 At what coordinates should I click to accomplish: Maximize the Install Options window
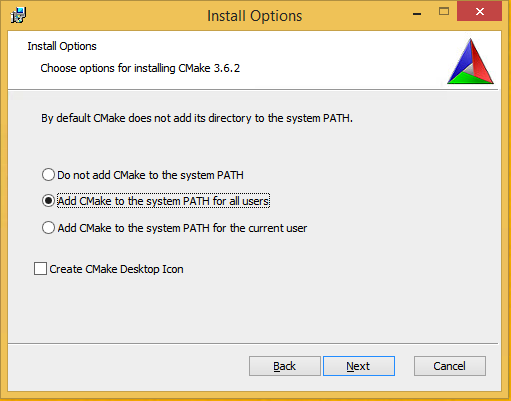tap(444, 12)
